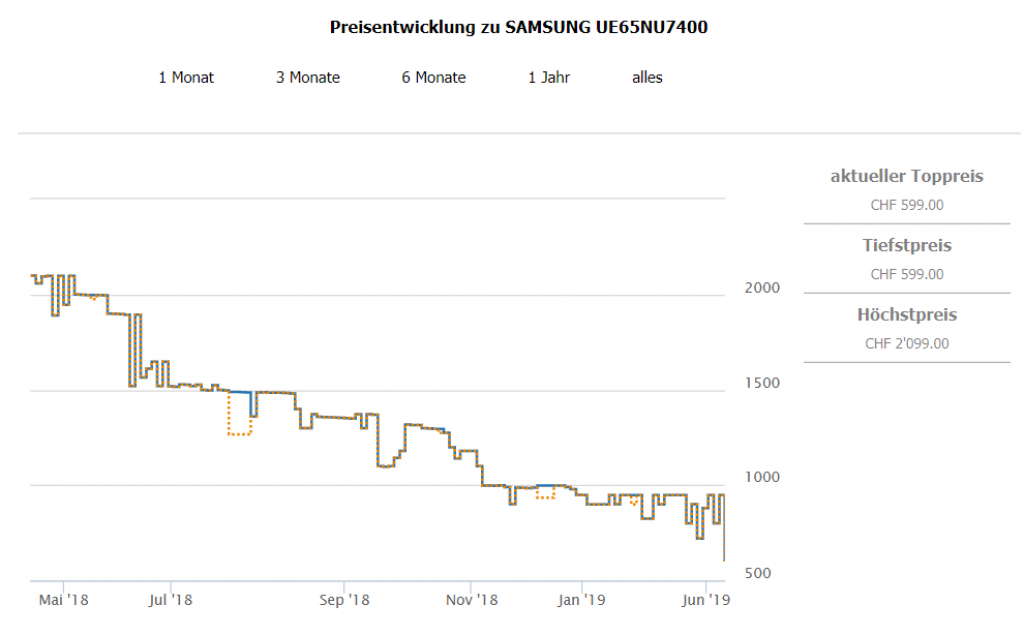Viewport: 1024px width, 635px height.
Task: Select the aktueller Toppreis heading
Action: coord(906,176)
